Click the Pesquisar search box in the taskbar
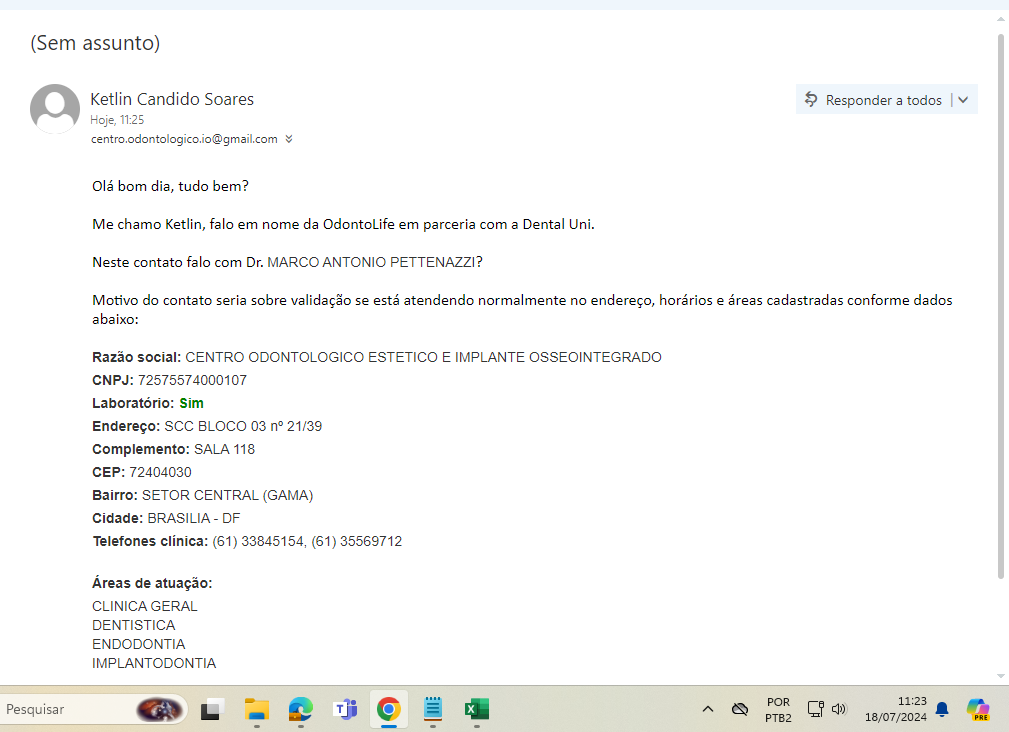The width and height of the screenshot is (1009, 732). click(94, 709)
